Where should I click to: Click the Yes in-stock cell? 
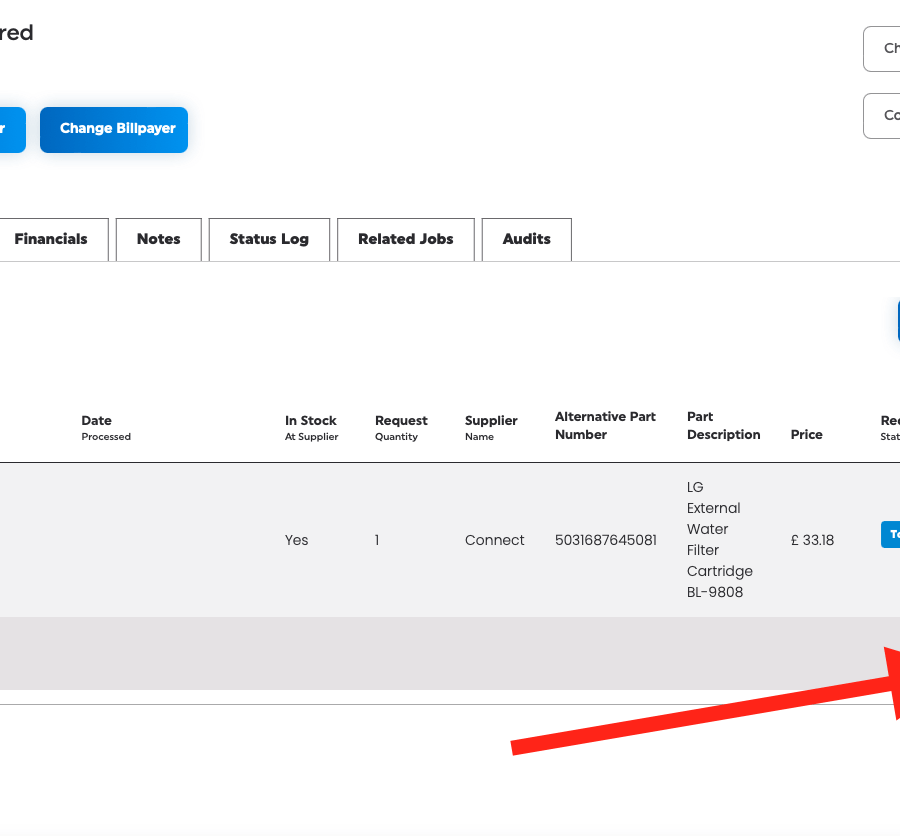tap(296, 540)
